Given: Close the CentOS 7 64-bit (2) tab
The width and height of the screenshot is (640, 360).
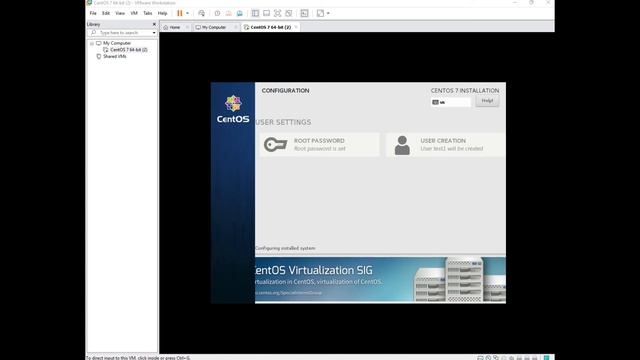Looking at the screenshot, I should (x=296, y=27).
